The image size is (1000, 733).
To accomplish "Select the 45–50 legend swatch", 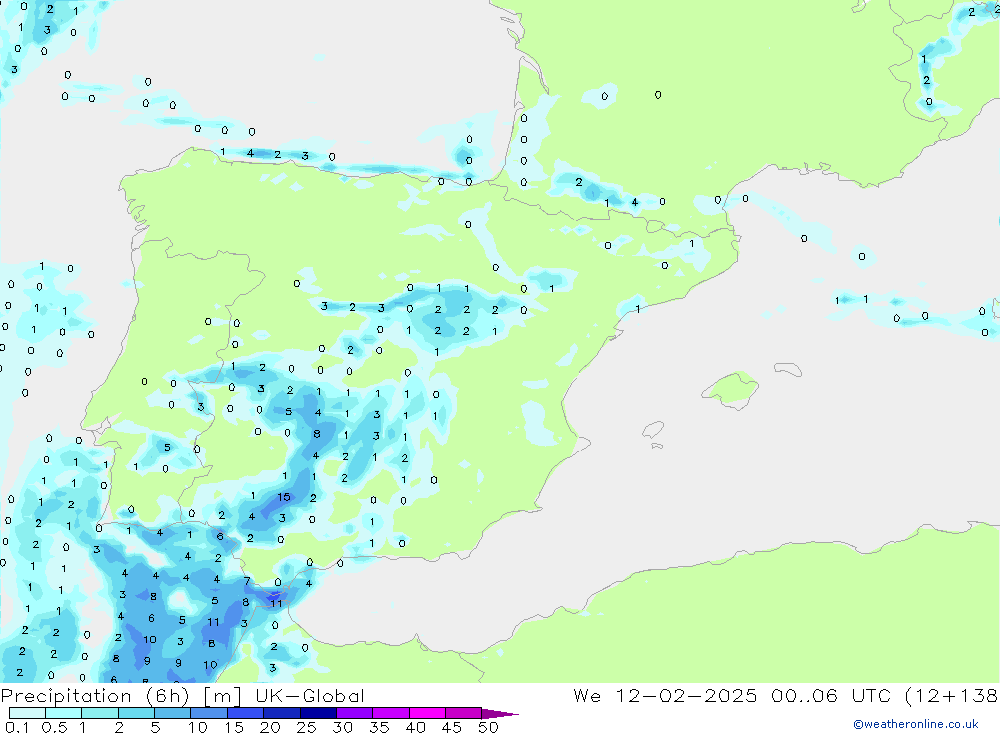I will pyautogui.click(x=464, y=713).
